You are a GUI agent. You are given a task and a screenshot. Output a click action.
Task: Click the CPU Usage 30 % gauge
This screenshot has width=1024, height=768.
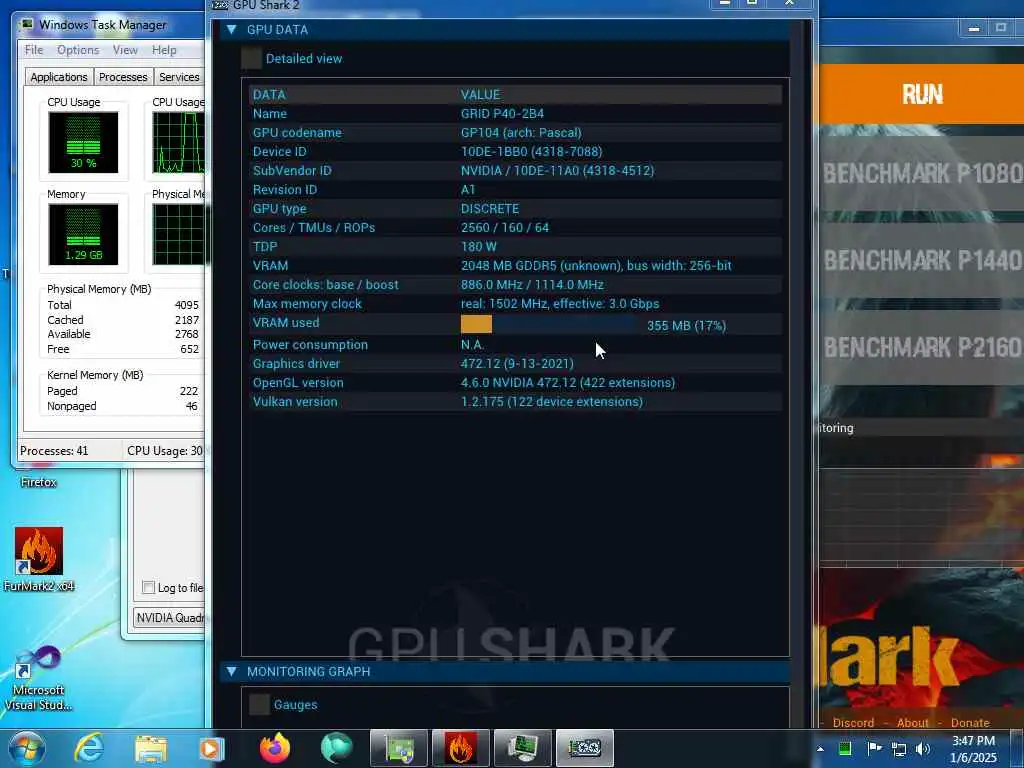pyautogui.click(x=83, y=142)
